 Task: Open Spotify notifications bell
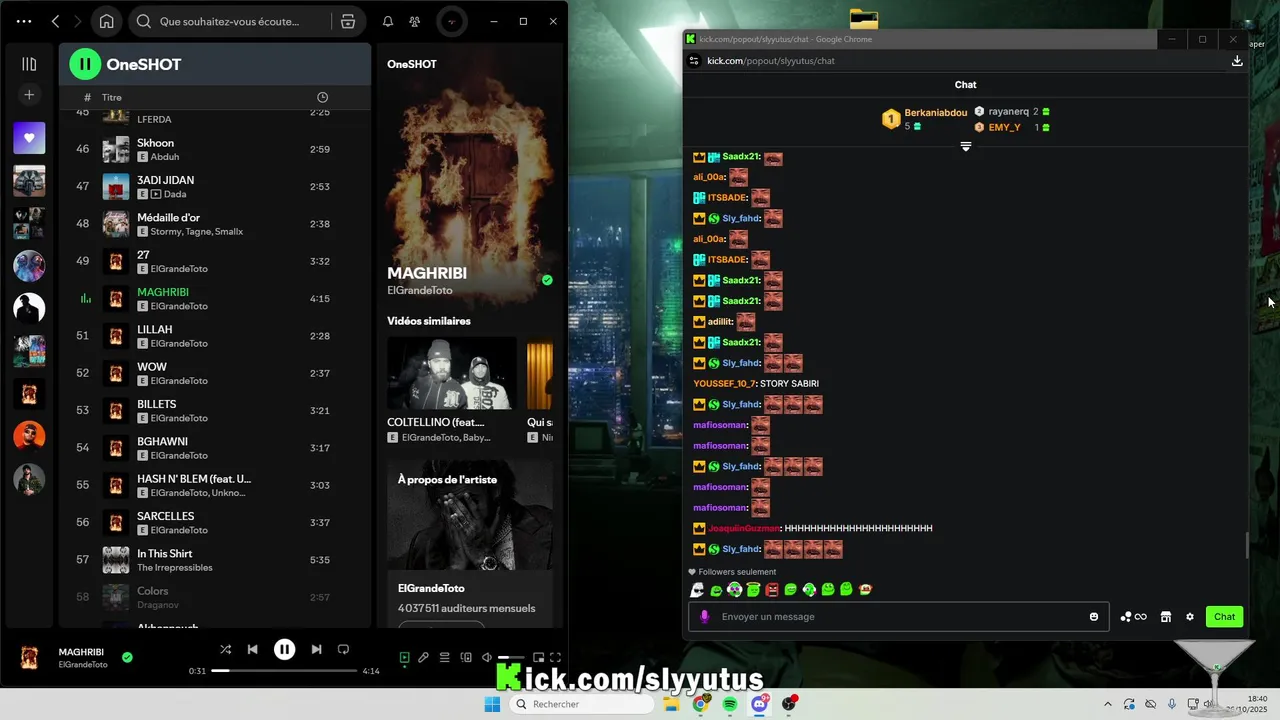388,21
